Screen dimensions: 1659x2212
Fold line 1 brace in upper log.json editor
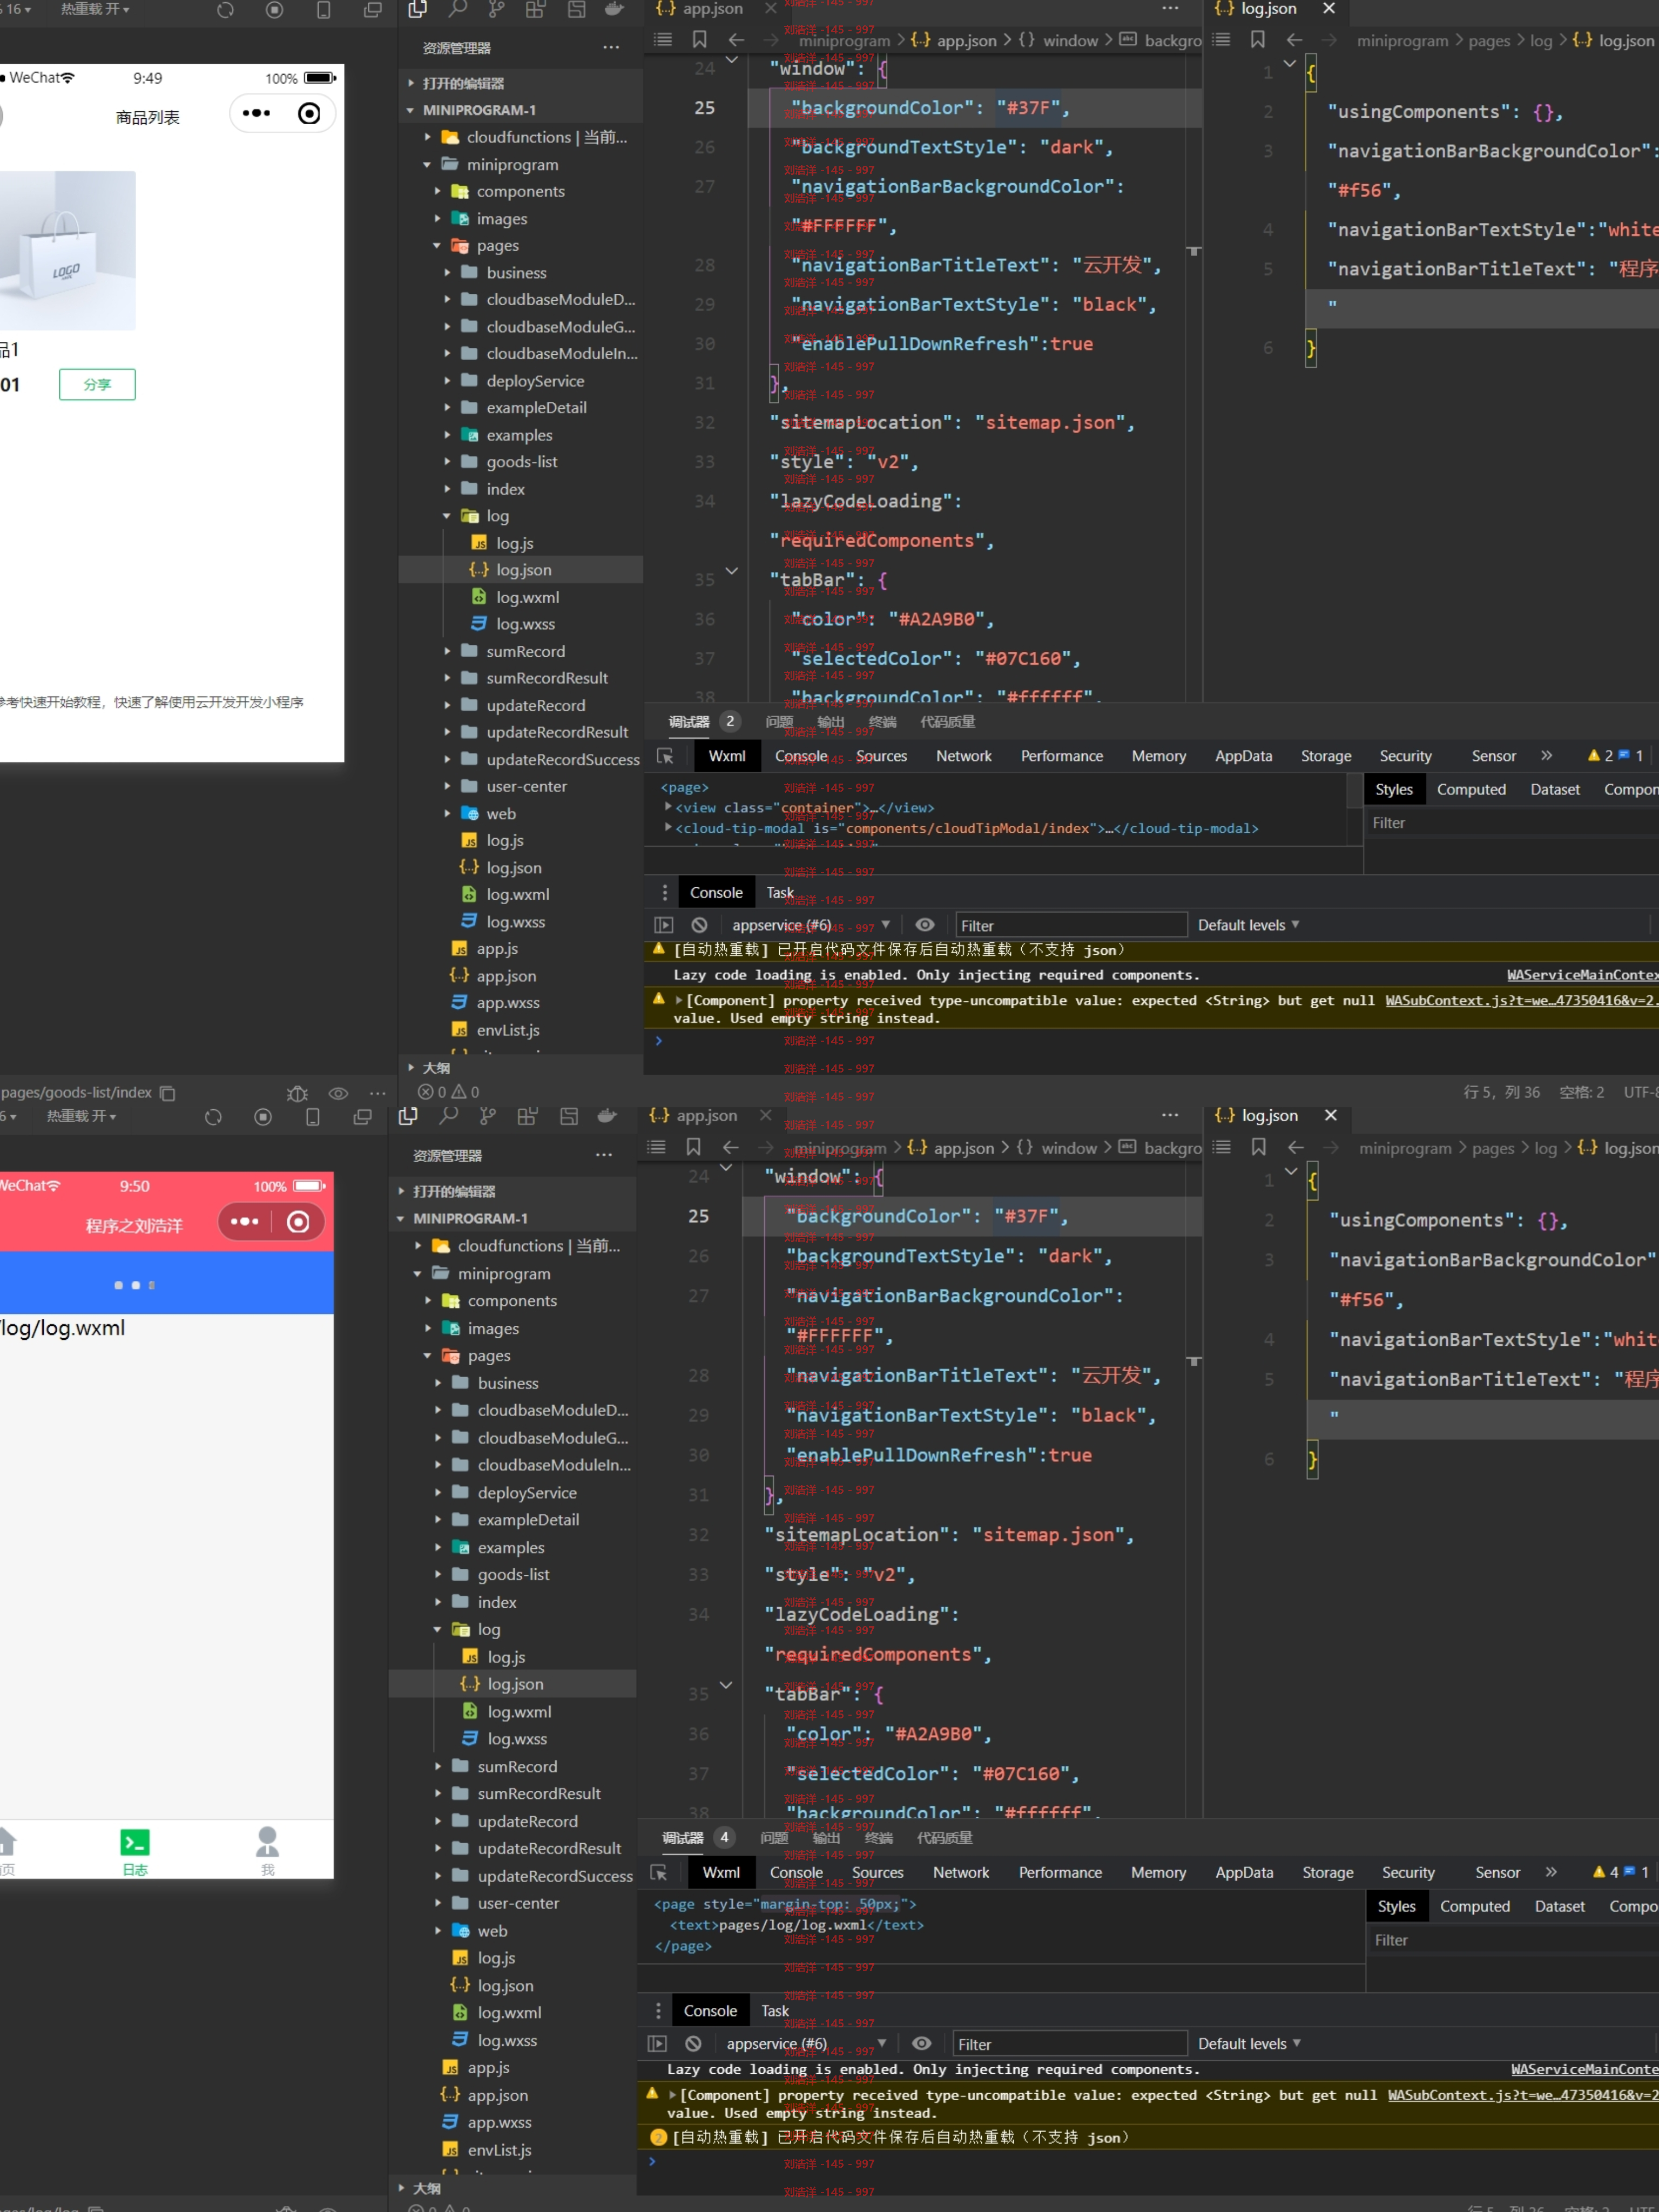(1290, 63)
